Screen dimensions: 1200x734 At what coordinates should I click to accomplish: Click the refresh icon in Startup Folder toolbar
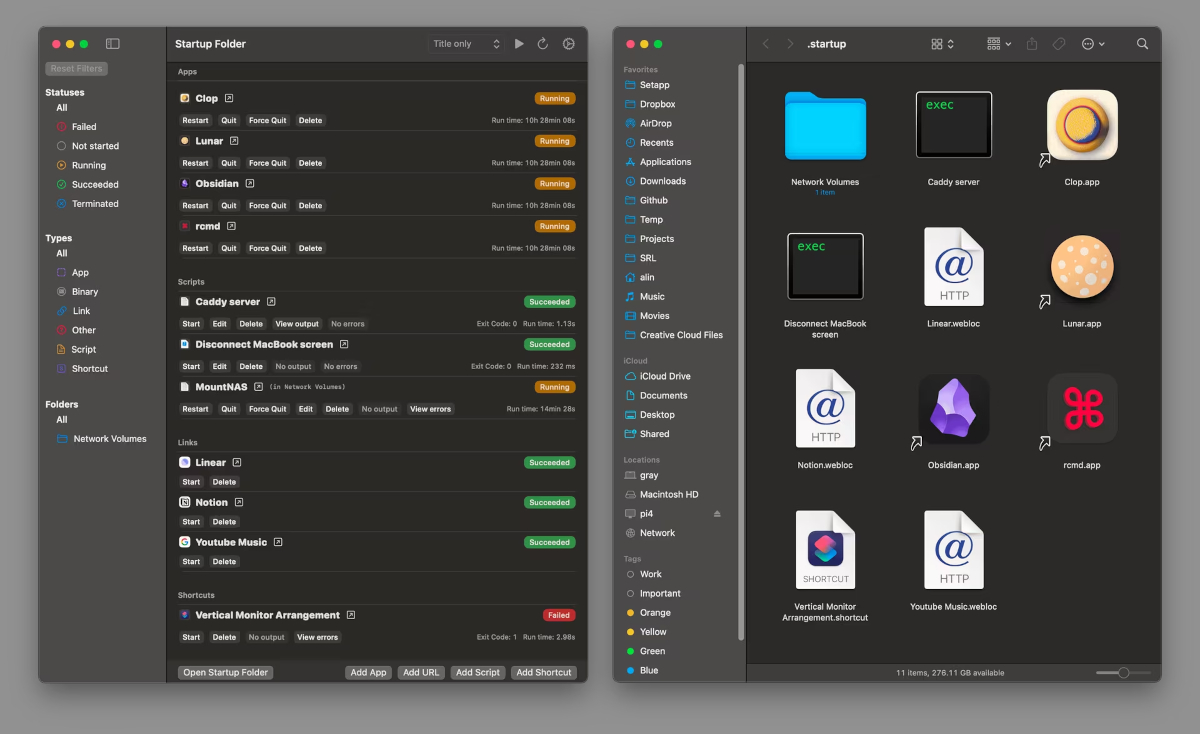pyautogui.click(x=543, y=44)
